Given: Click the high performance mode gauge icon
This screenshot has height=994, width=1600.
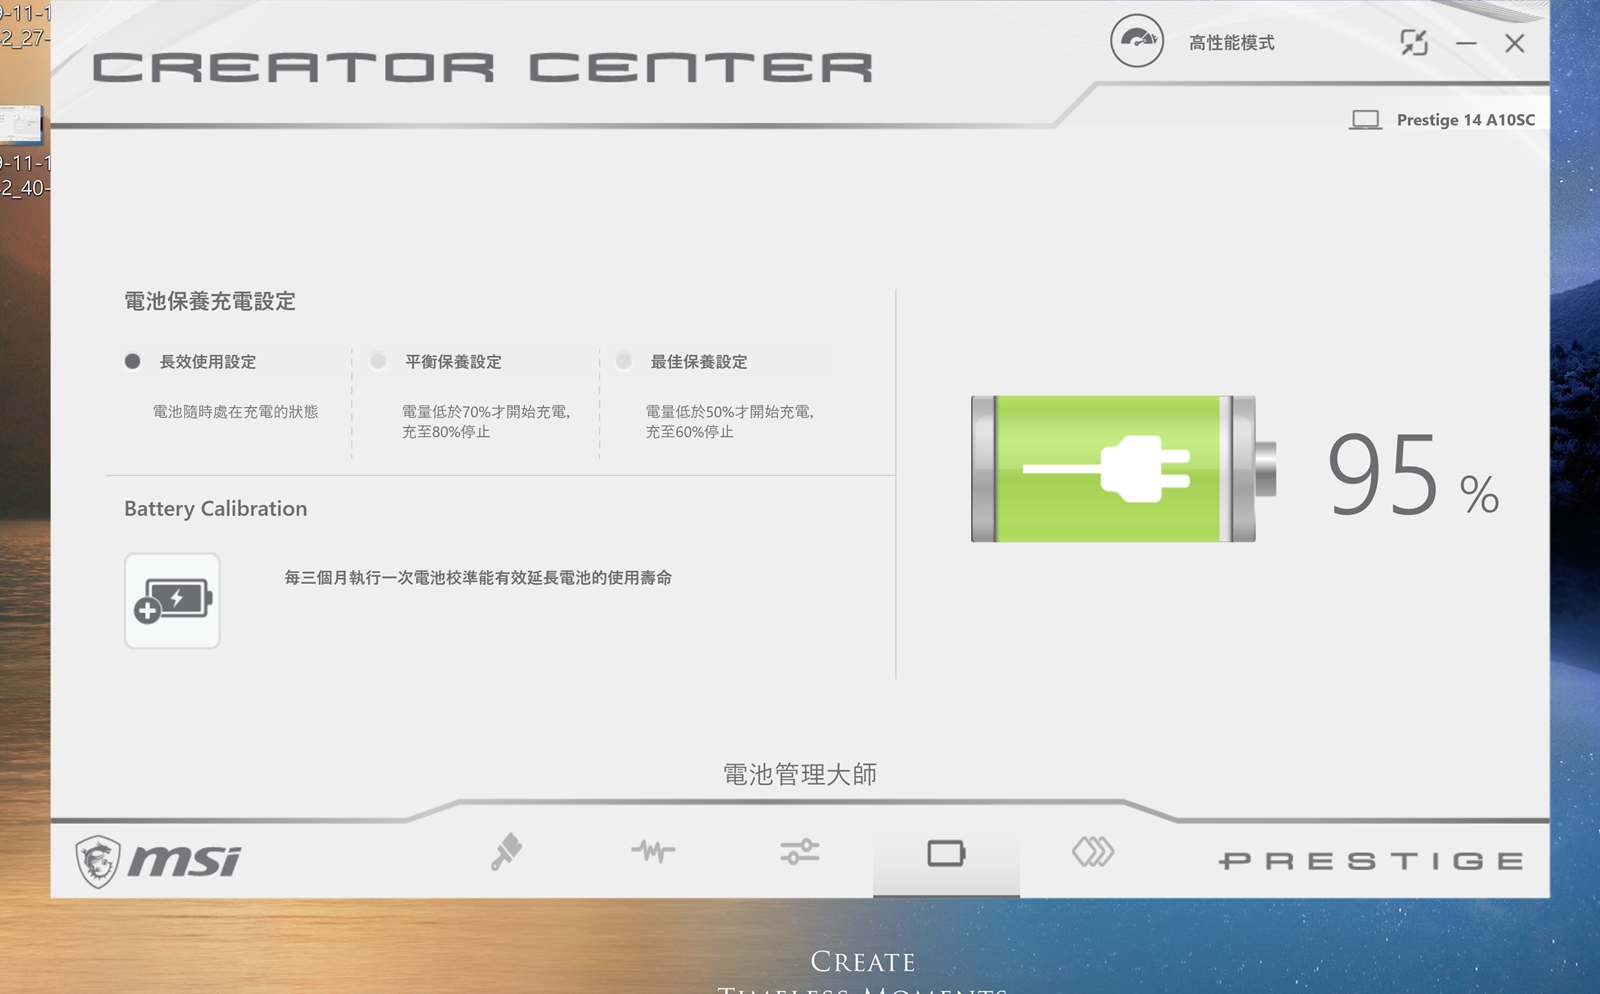Looking at the screenshot, I should tap(1137, 41).
